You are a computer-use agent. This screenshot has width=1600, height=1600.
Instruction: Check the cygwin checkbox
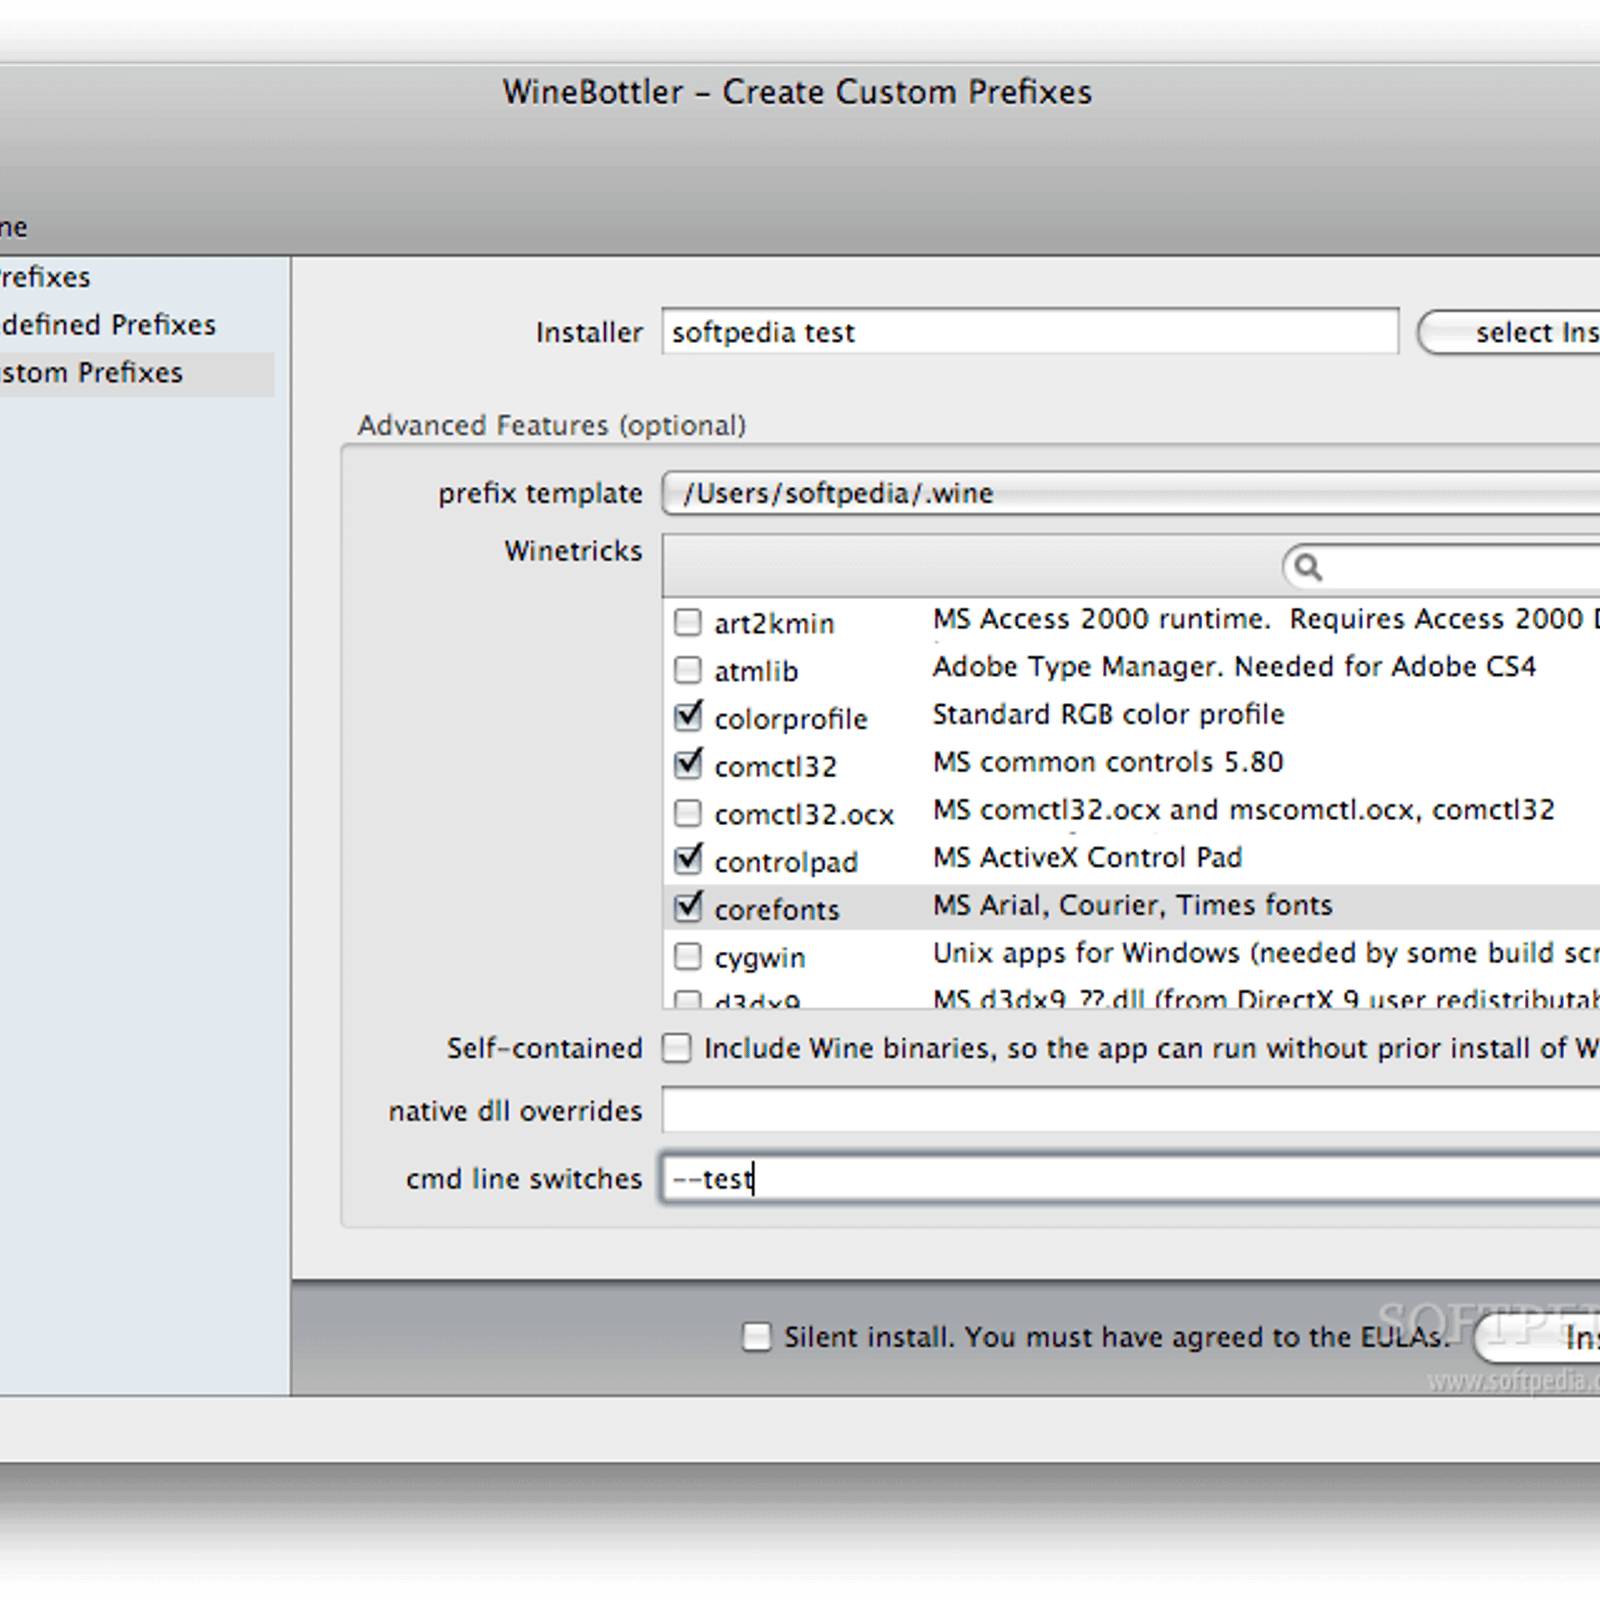click(688, 956)
